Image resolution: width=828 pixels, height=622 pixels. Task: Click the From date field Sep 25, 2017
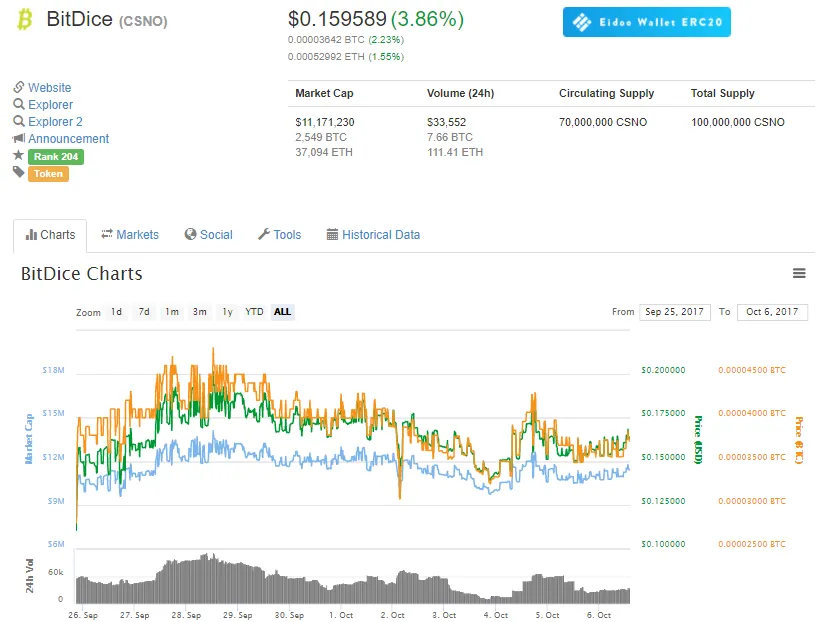(674, 312)
